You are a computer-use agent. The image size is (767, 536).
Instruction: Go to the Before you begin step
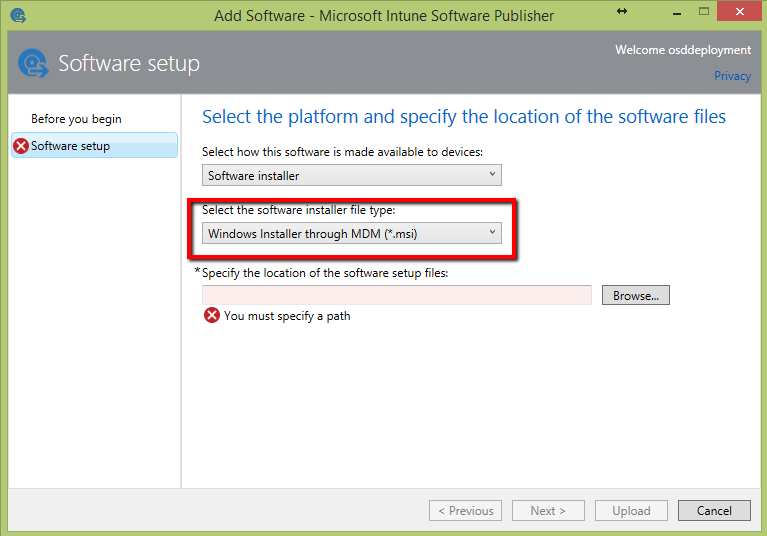[76, 119]
